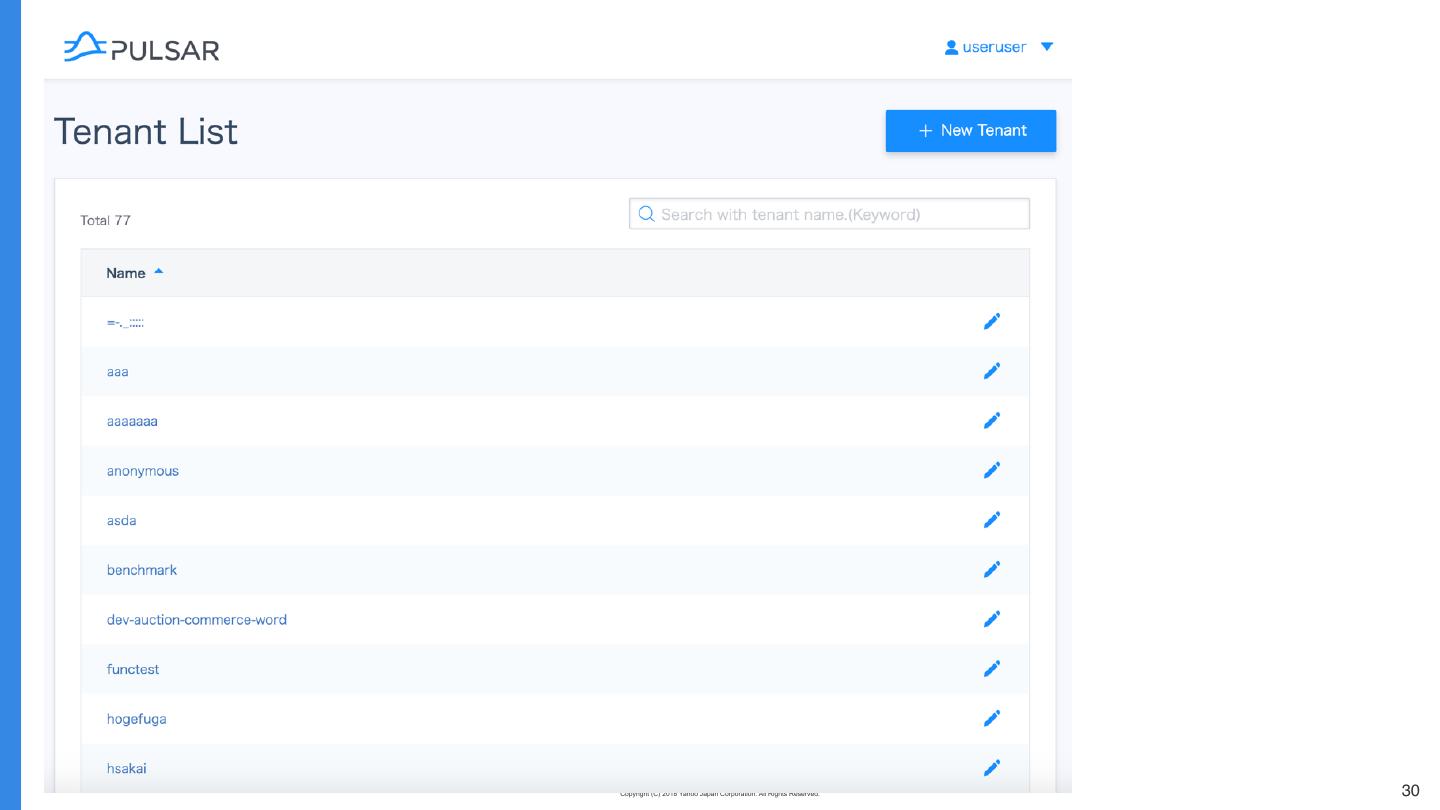
Task: Open the hogefuga tenant link
Action: [x=137, y=719]
